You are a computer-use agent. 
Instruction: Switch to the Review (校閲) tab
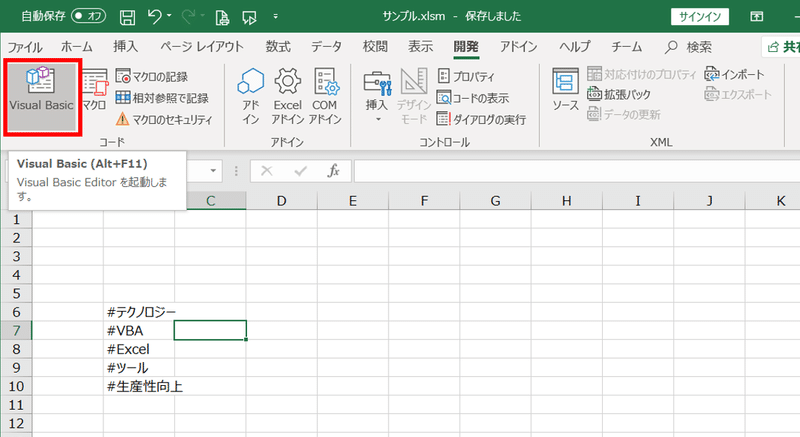click(375, 47)
